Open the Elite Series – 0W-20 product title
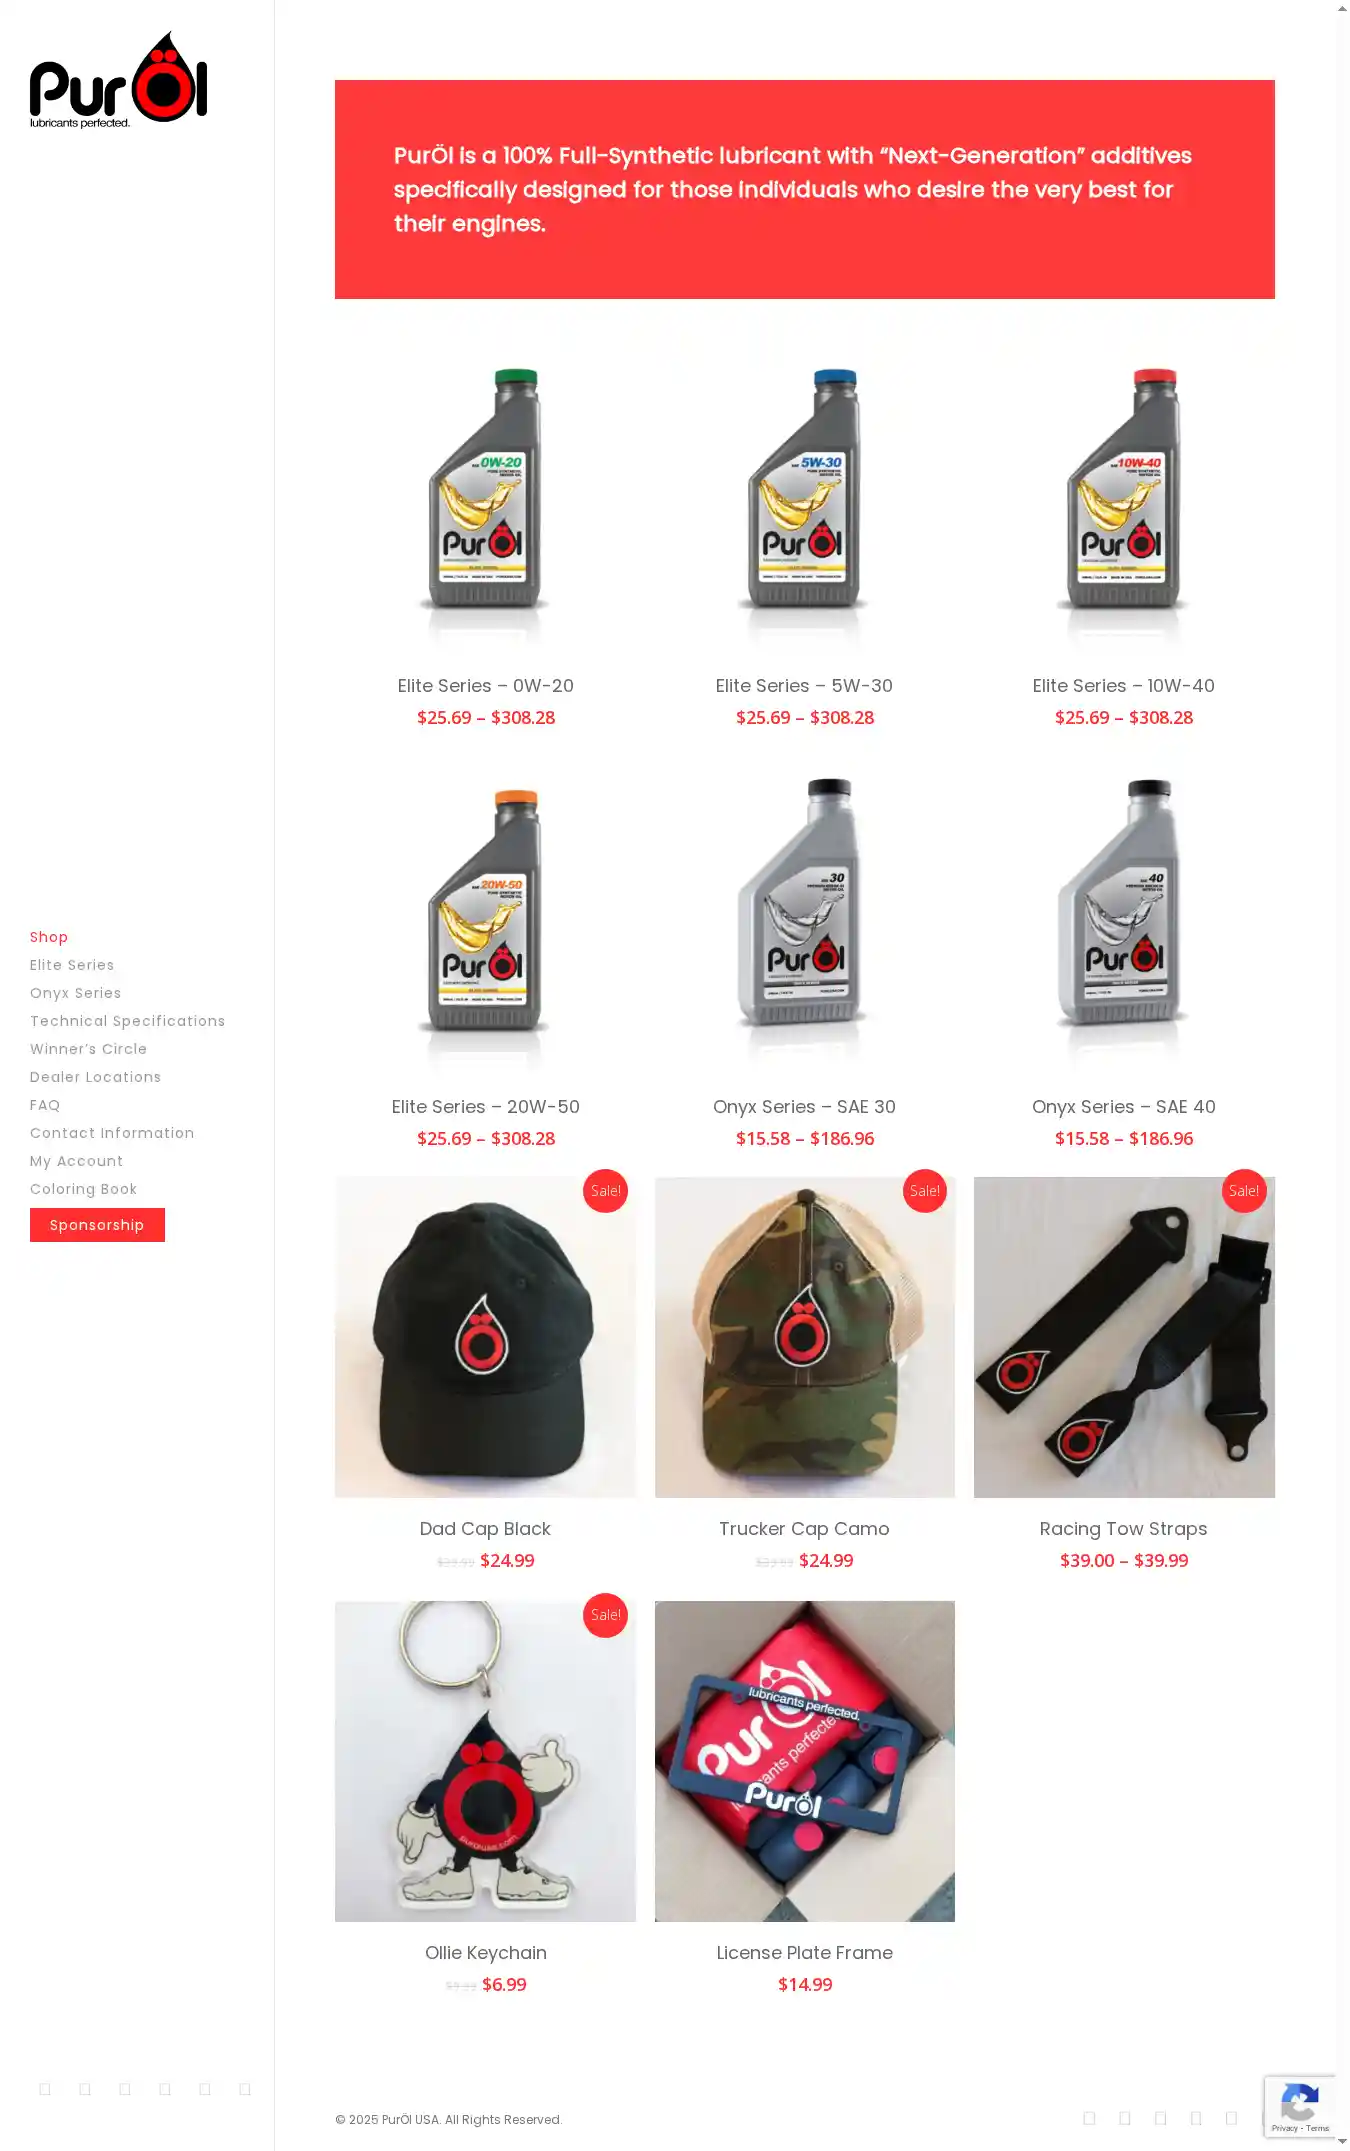 click(485, 686)
